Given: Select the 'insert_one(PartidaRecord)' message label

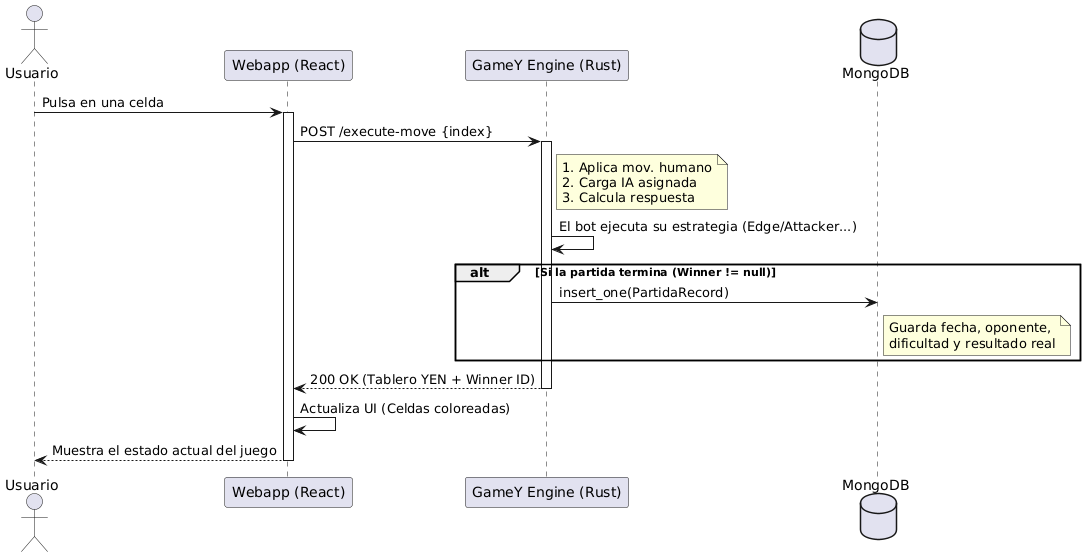Looking at the screenshot, I should coord(643,292).
